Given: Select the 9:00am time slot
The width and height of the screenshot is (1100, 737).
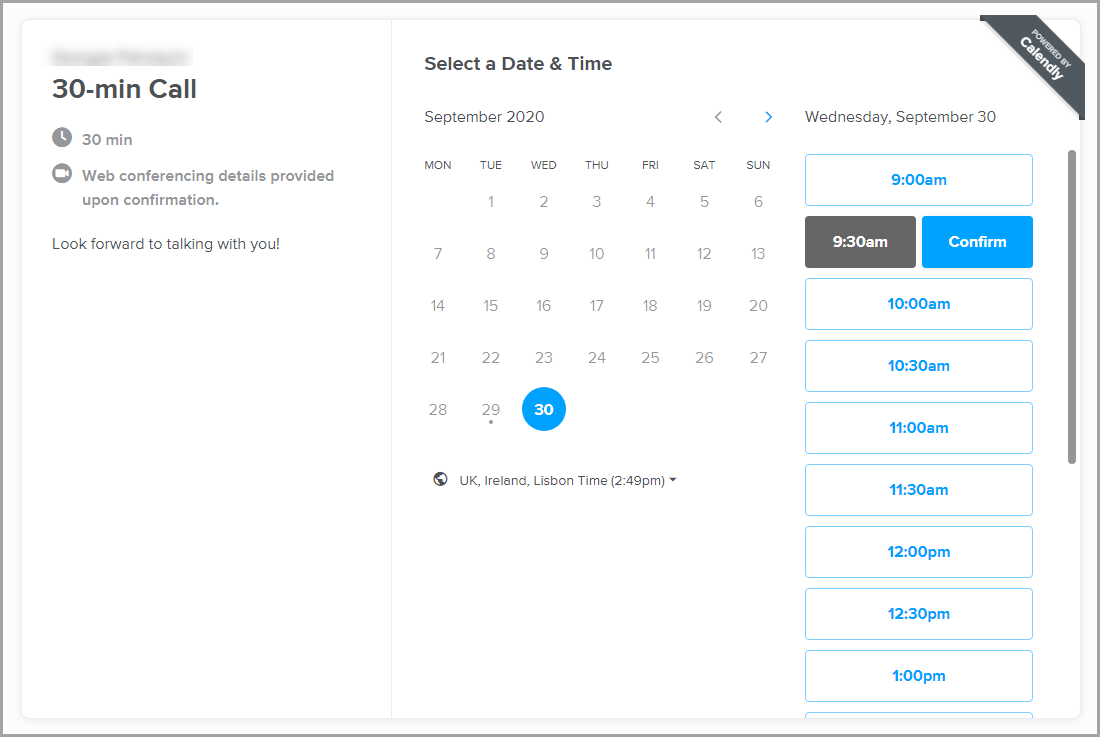Looking at the screenshot, I should click(x=918, y=180).
